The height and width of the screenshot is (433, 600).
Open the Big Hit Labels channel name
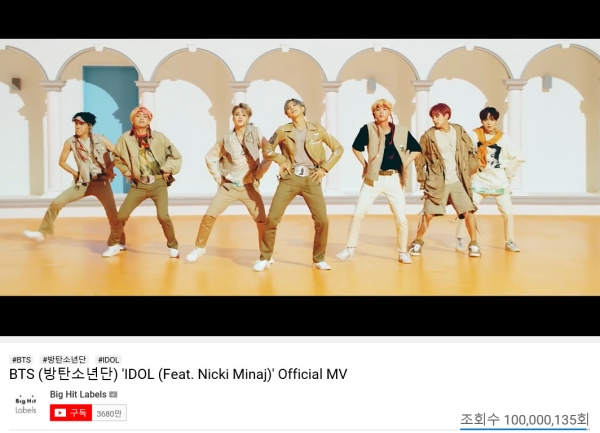78,394
